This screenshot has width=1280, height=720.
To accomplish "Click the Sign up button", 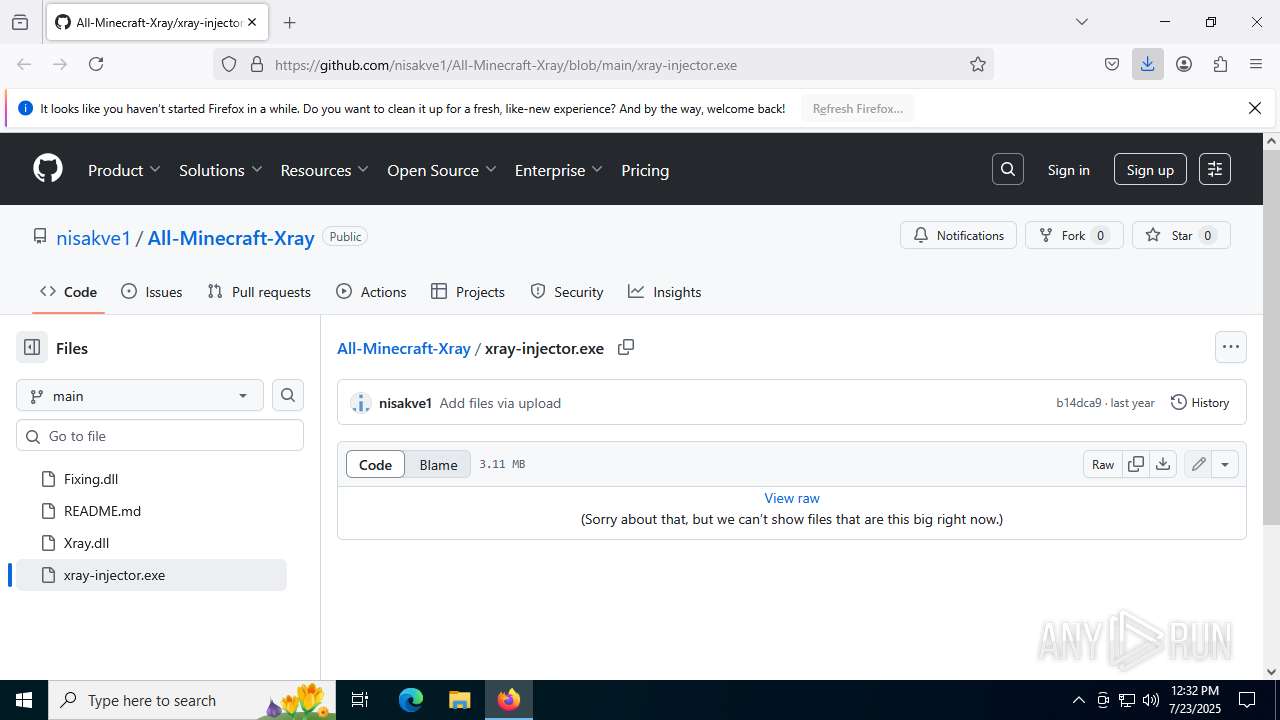I will click(1150, 170).
